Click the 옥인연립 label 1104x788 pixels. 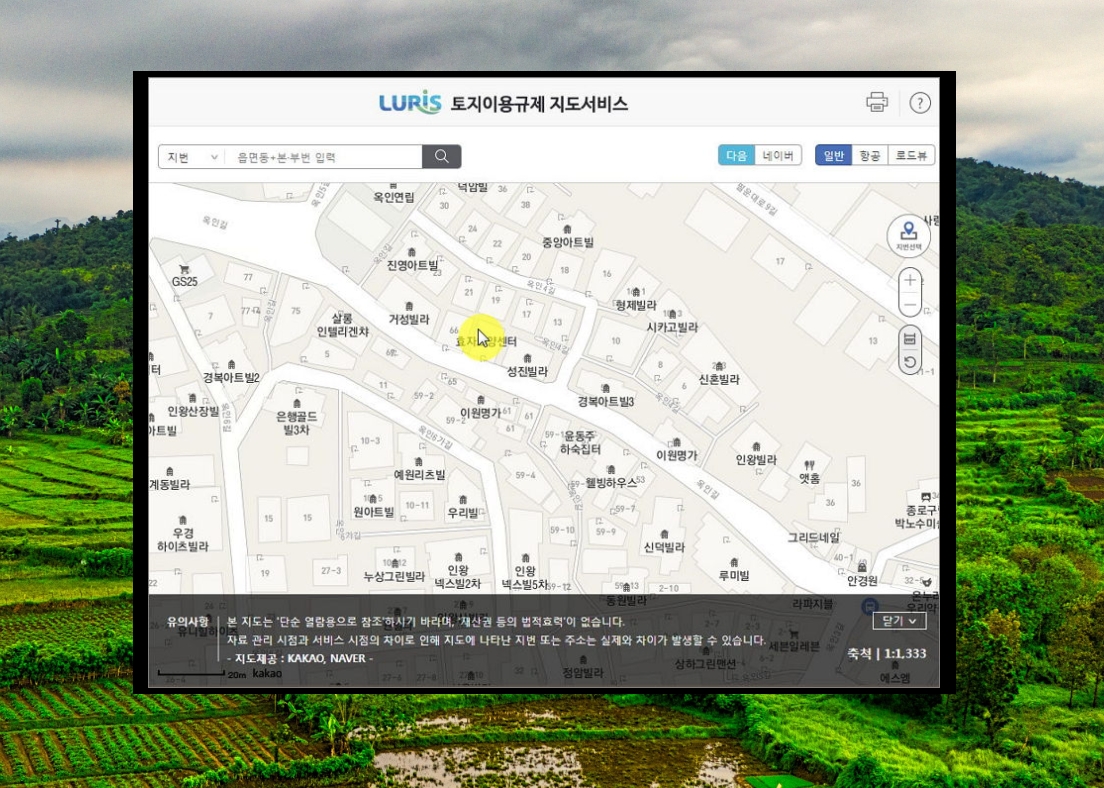[x=394, y=197]
